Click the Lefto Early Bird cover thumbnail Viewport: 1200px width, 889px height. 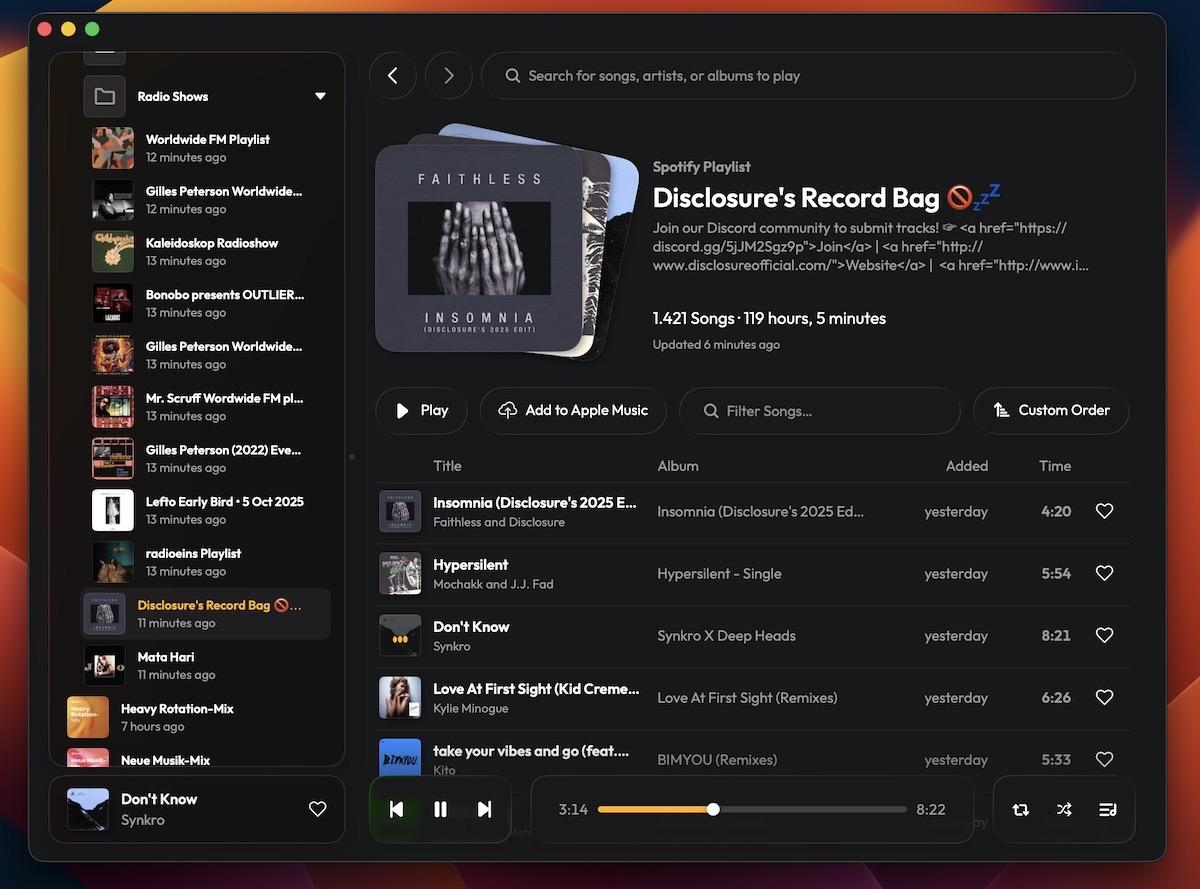coord(113,511)
